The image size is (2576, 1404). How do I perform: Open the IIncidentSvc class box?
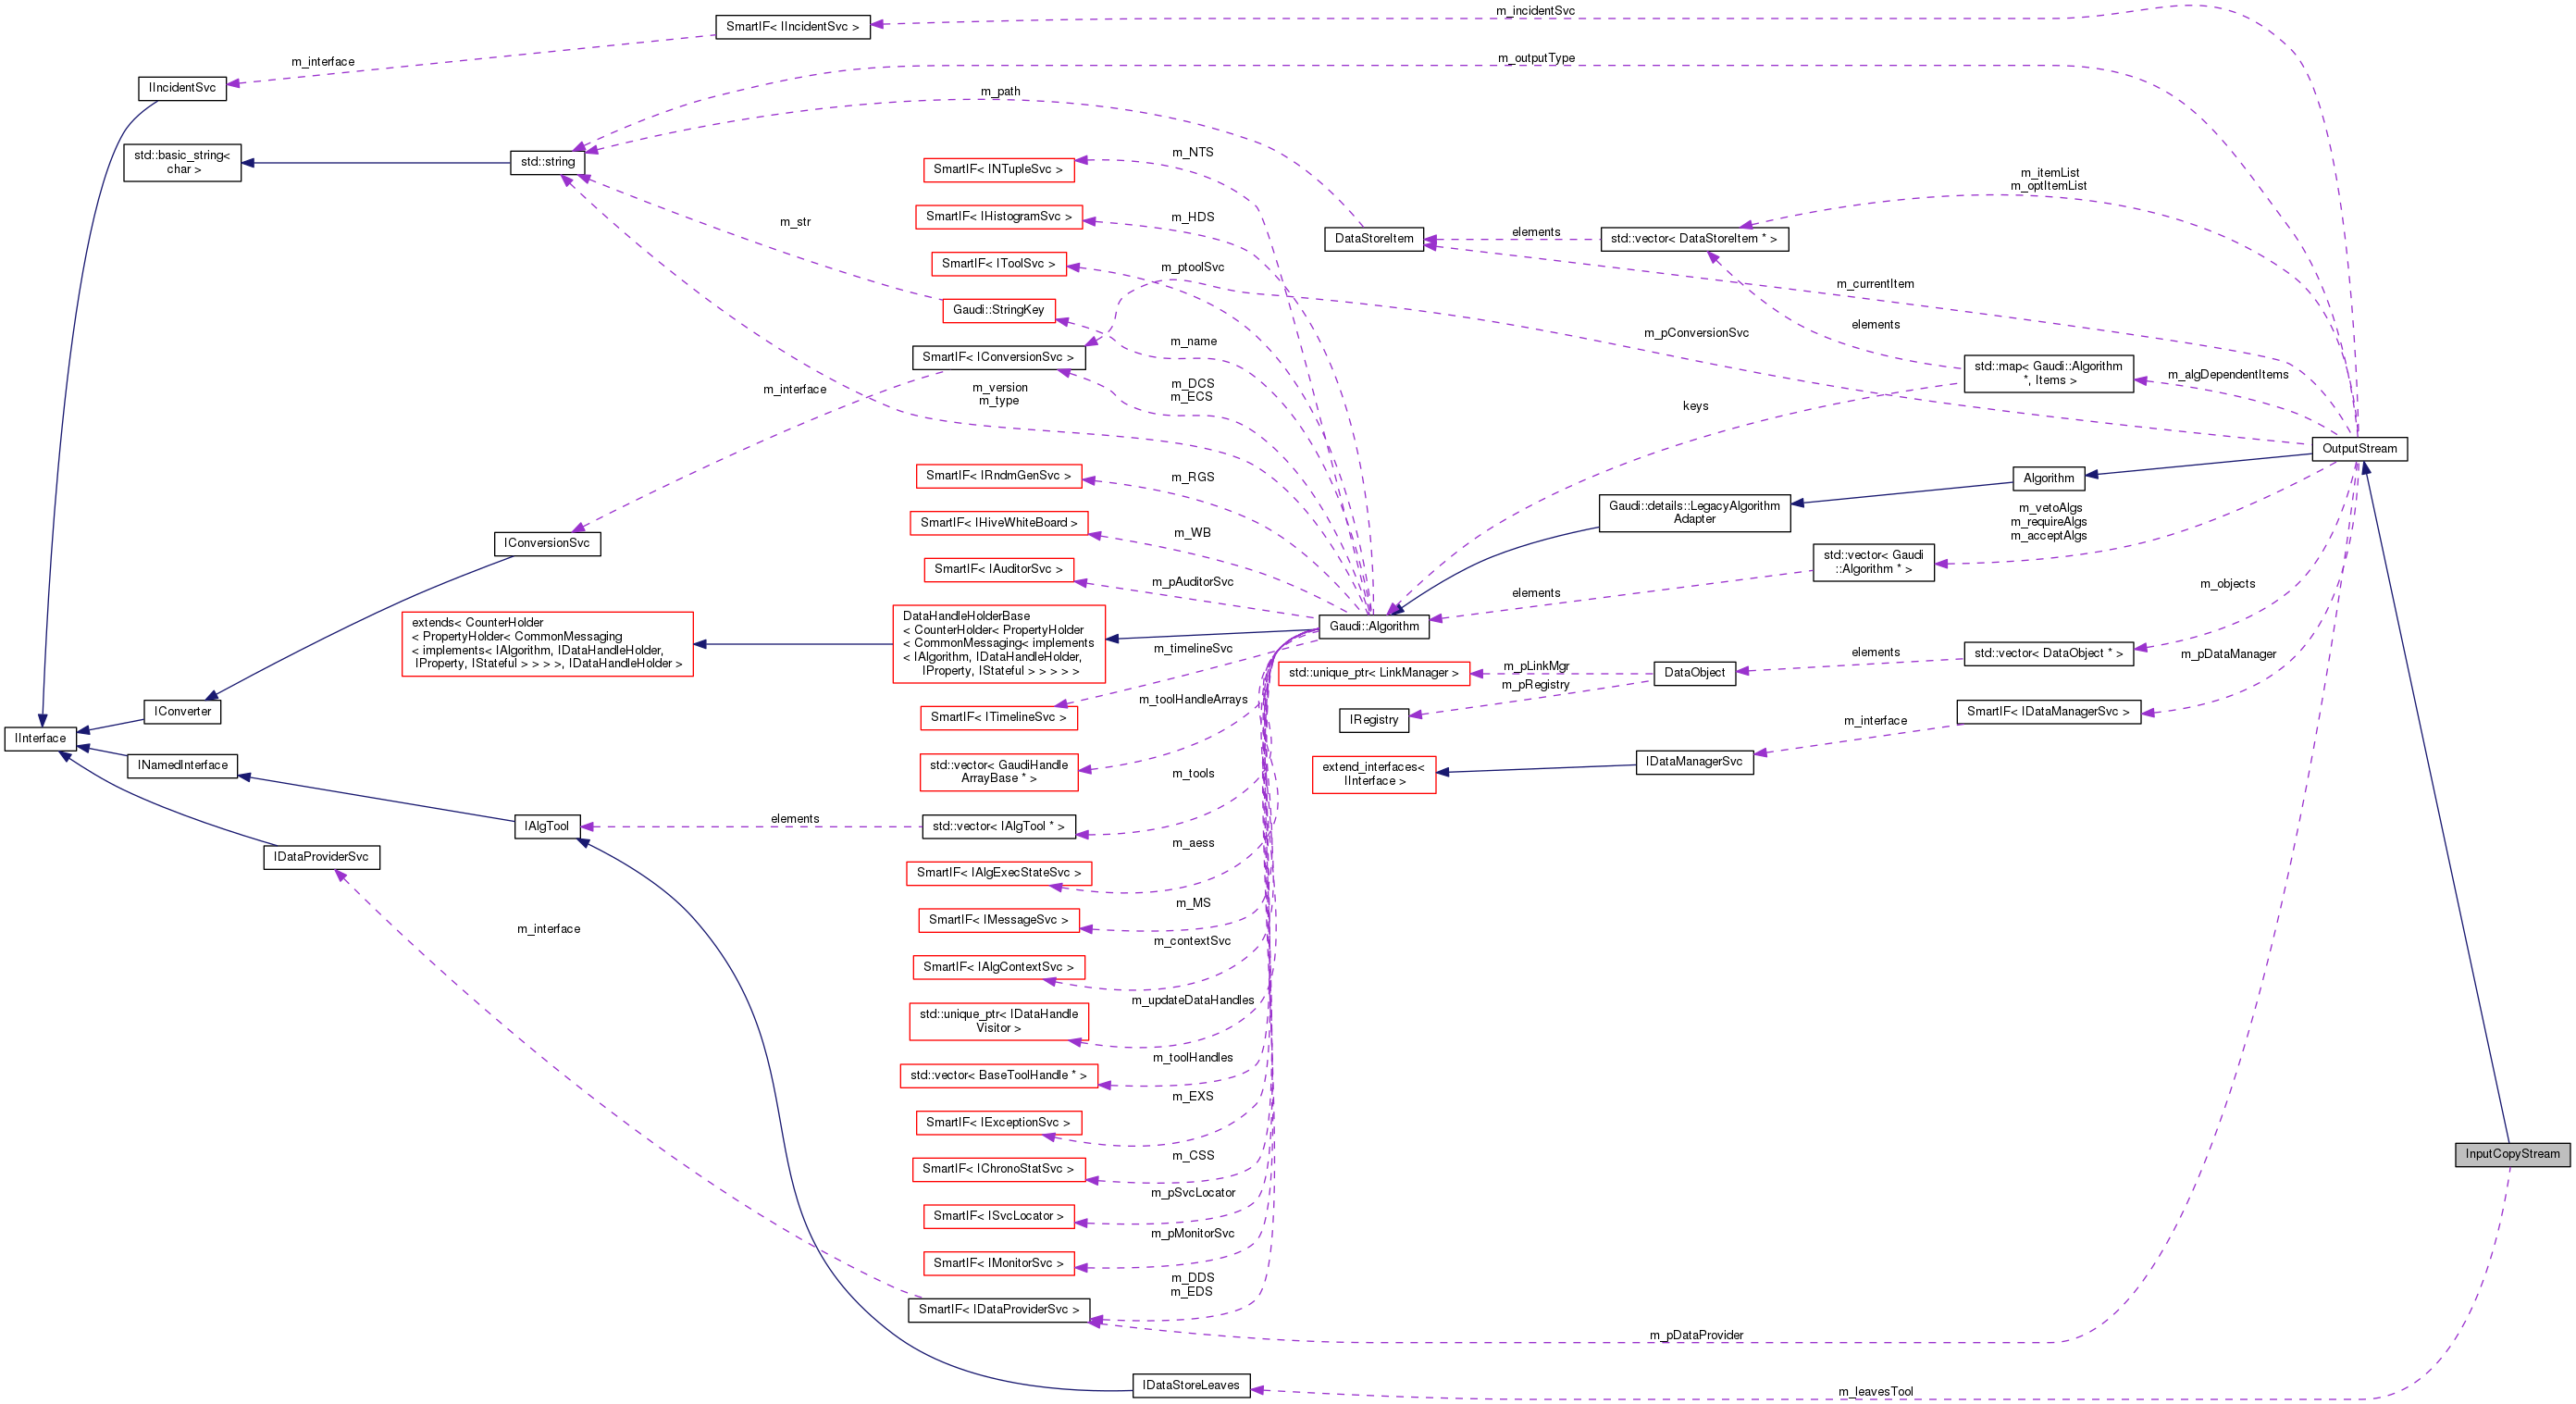point(182,88)
